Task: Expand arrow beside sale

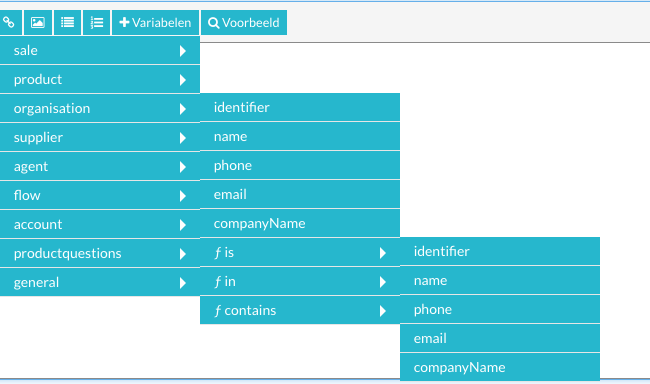Action: tap(182, 51)
